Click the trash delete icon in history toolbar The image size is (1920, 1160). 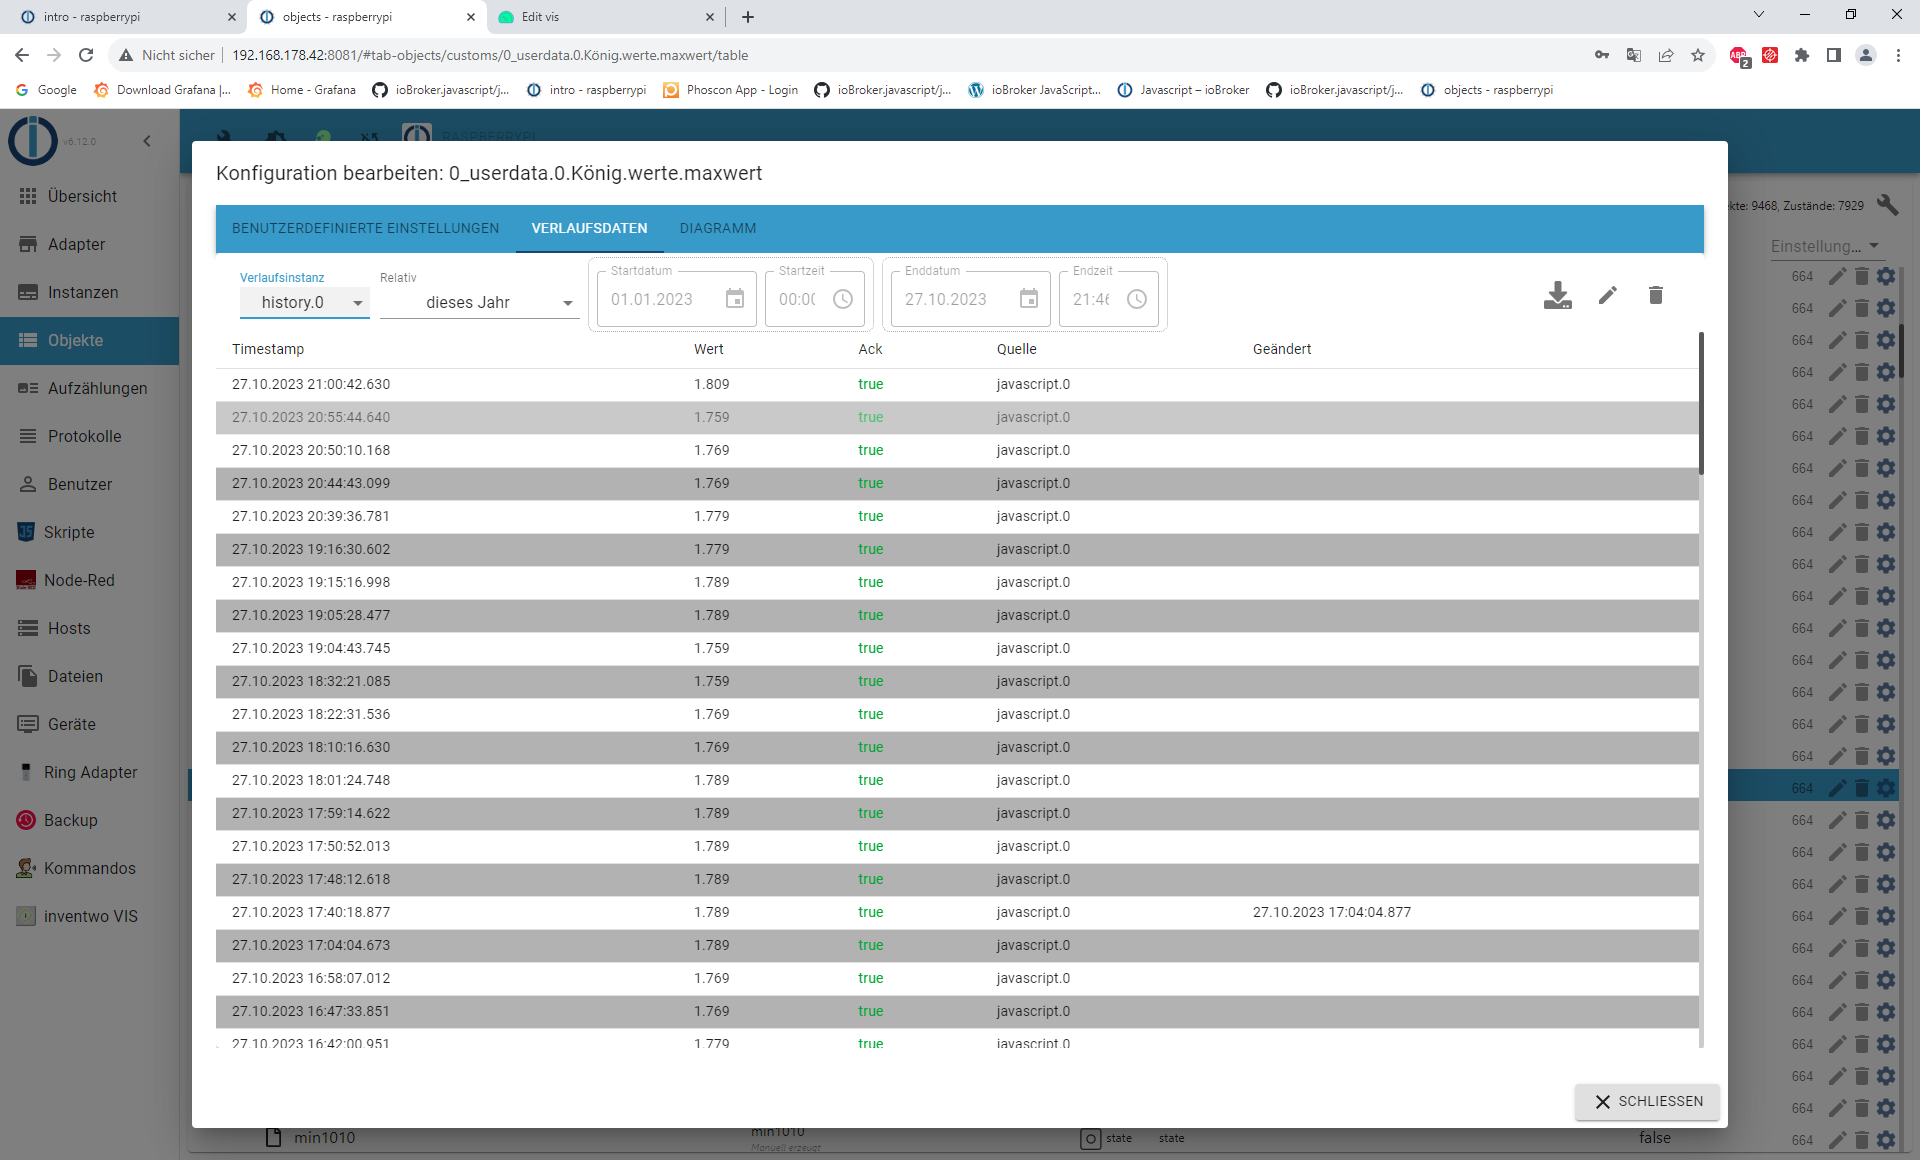[1656, 295]
